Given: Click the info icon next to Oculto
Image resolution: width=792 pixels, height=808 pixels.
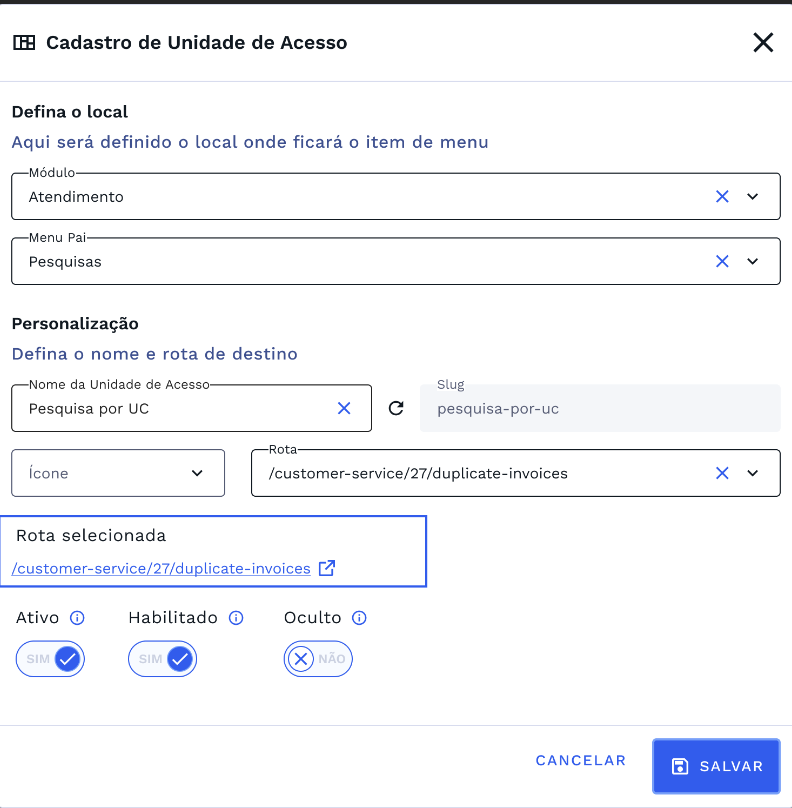Looking at the screenshot, I should (x=359, y=617).
